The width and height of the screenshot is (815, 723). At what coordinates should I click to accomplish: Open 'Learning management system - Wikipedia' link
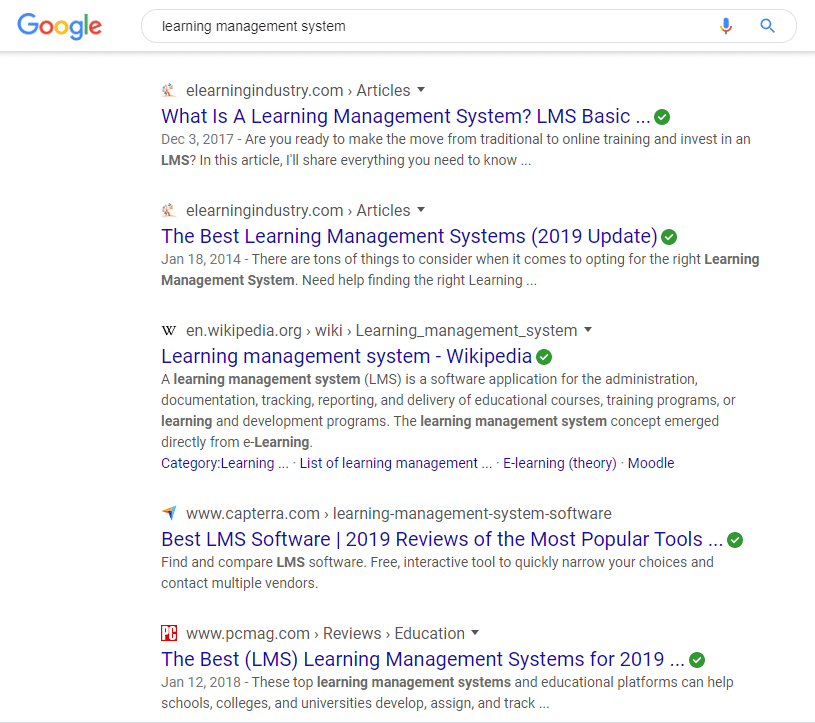coord(346,356)
